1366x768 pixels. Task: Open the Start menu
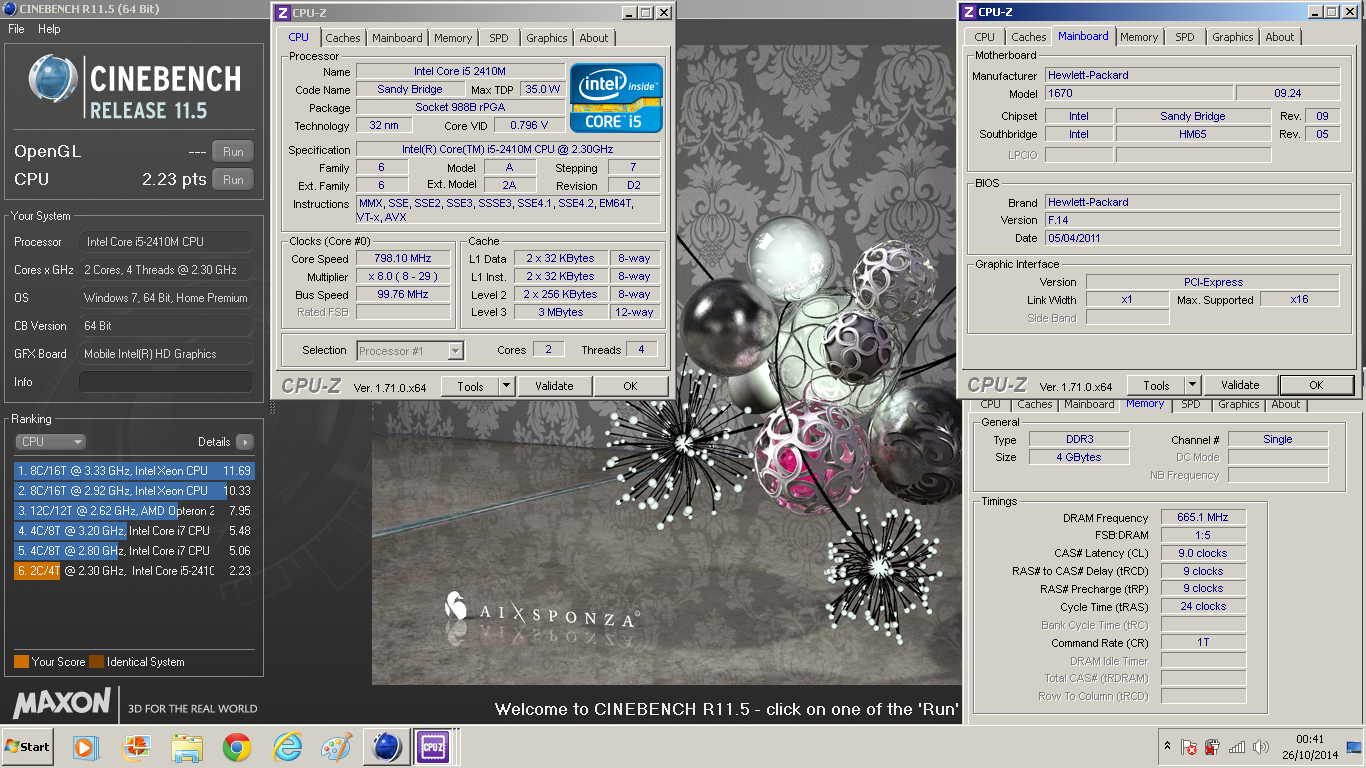(28, 747)
